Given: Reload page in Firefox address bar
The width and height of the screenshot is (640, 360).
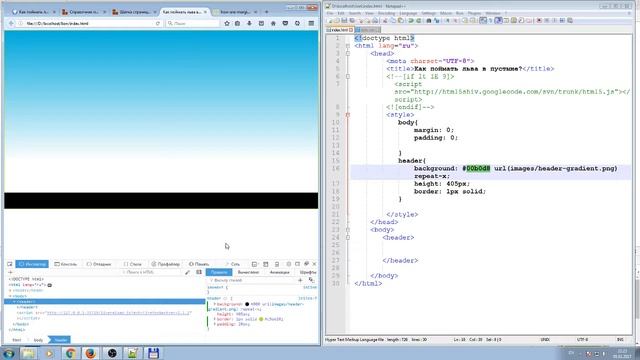Looking at the screenshot, I should point(158,24).
